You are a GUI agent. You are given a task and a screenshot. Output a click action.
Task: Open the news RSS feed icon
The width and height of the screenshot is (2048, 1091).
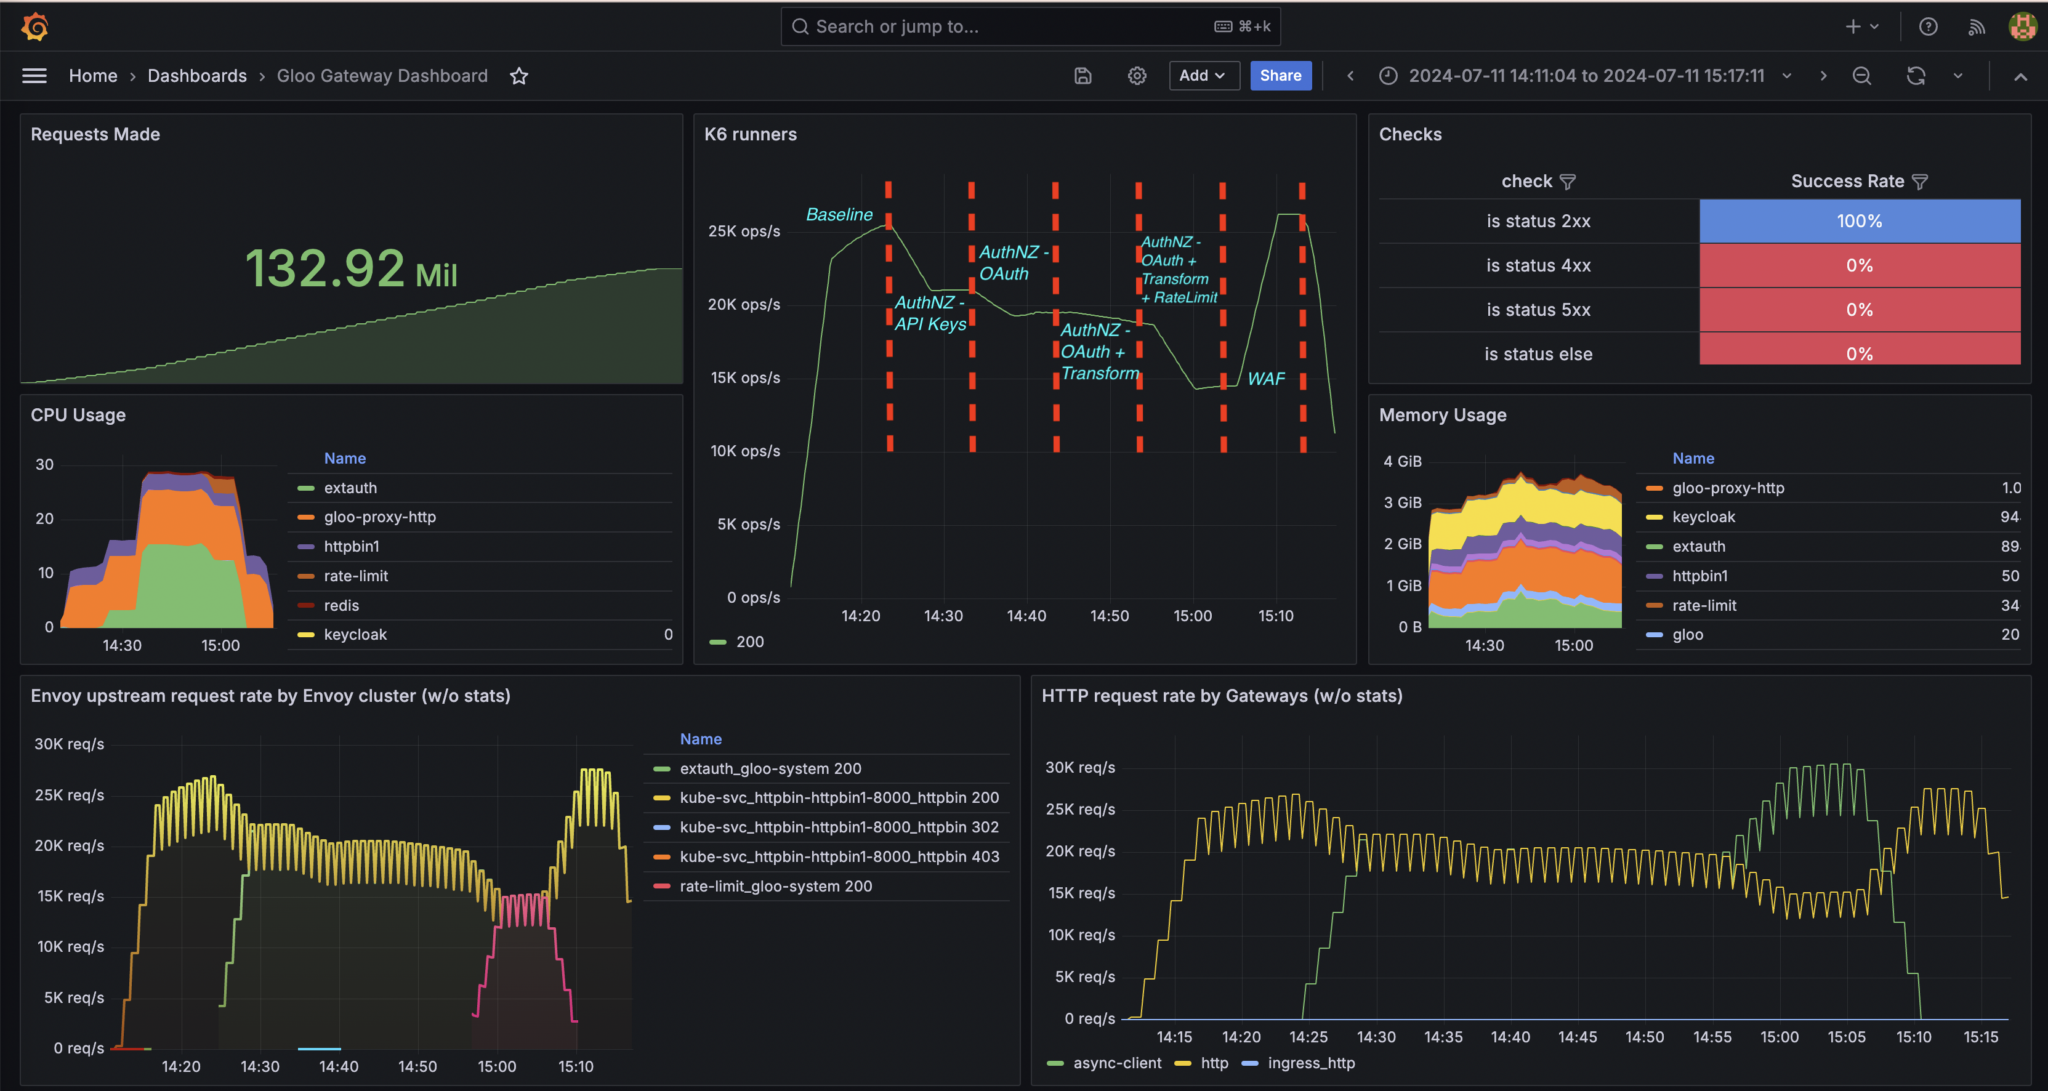click(1977, 27)
